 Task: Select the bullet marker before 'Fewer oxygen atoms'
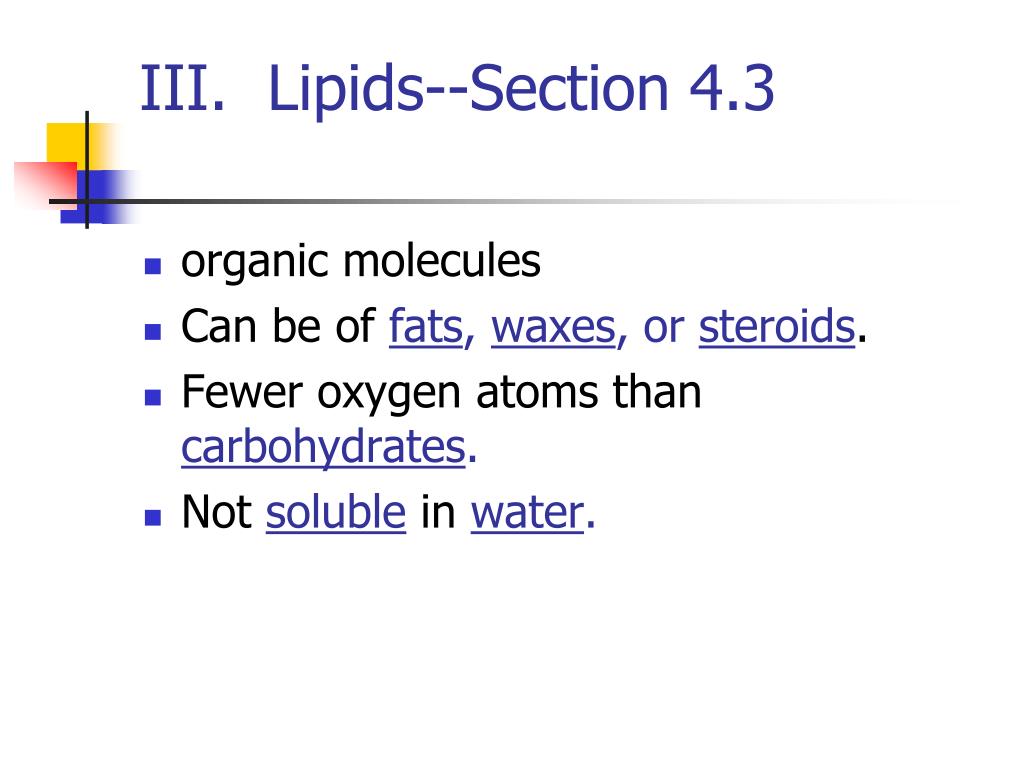152,395
